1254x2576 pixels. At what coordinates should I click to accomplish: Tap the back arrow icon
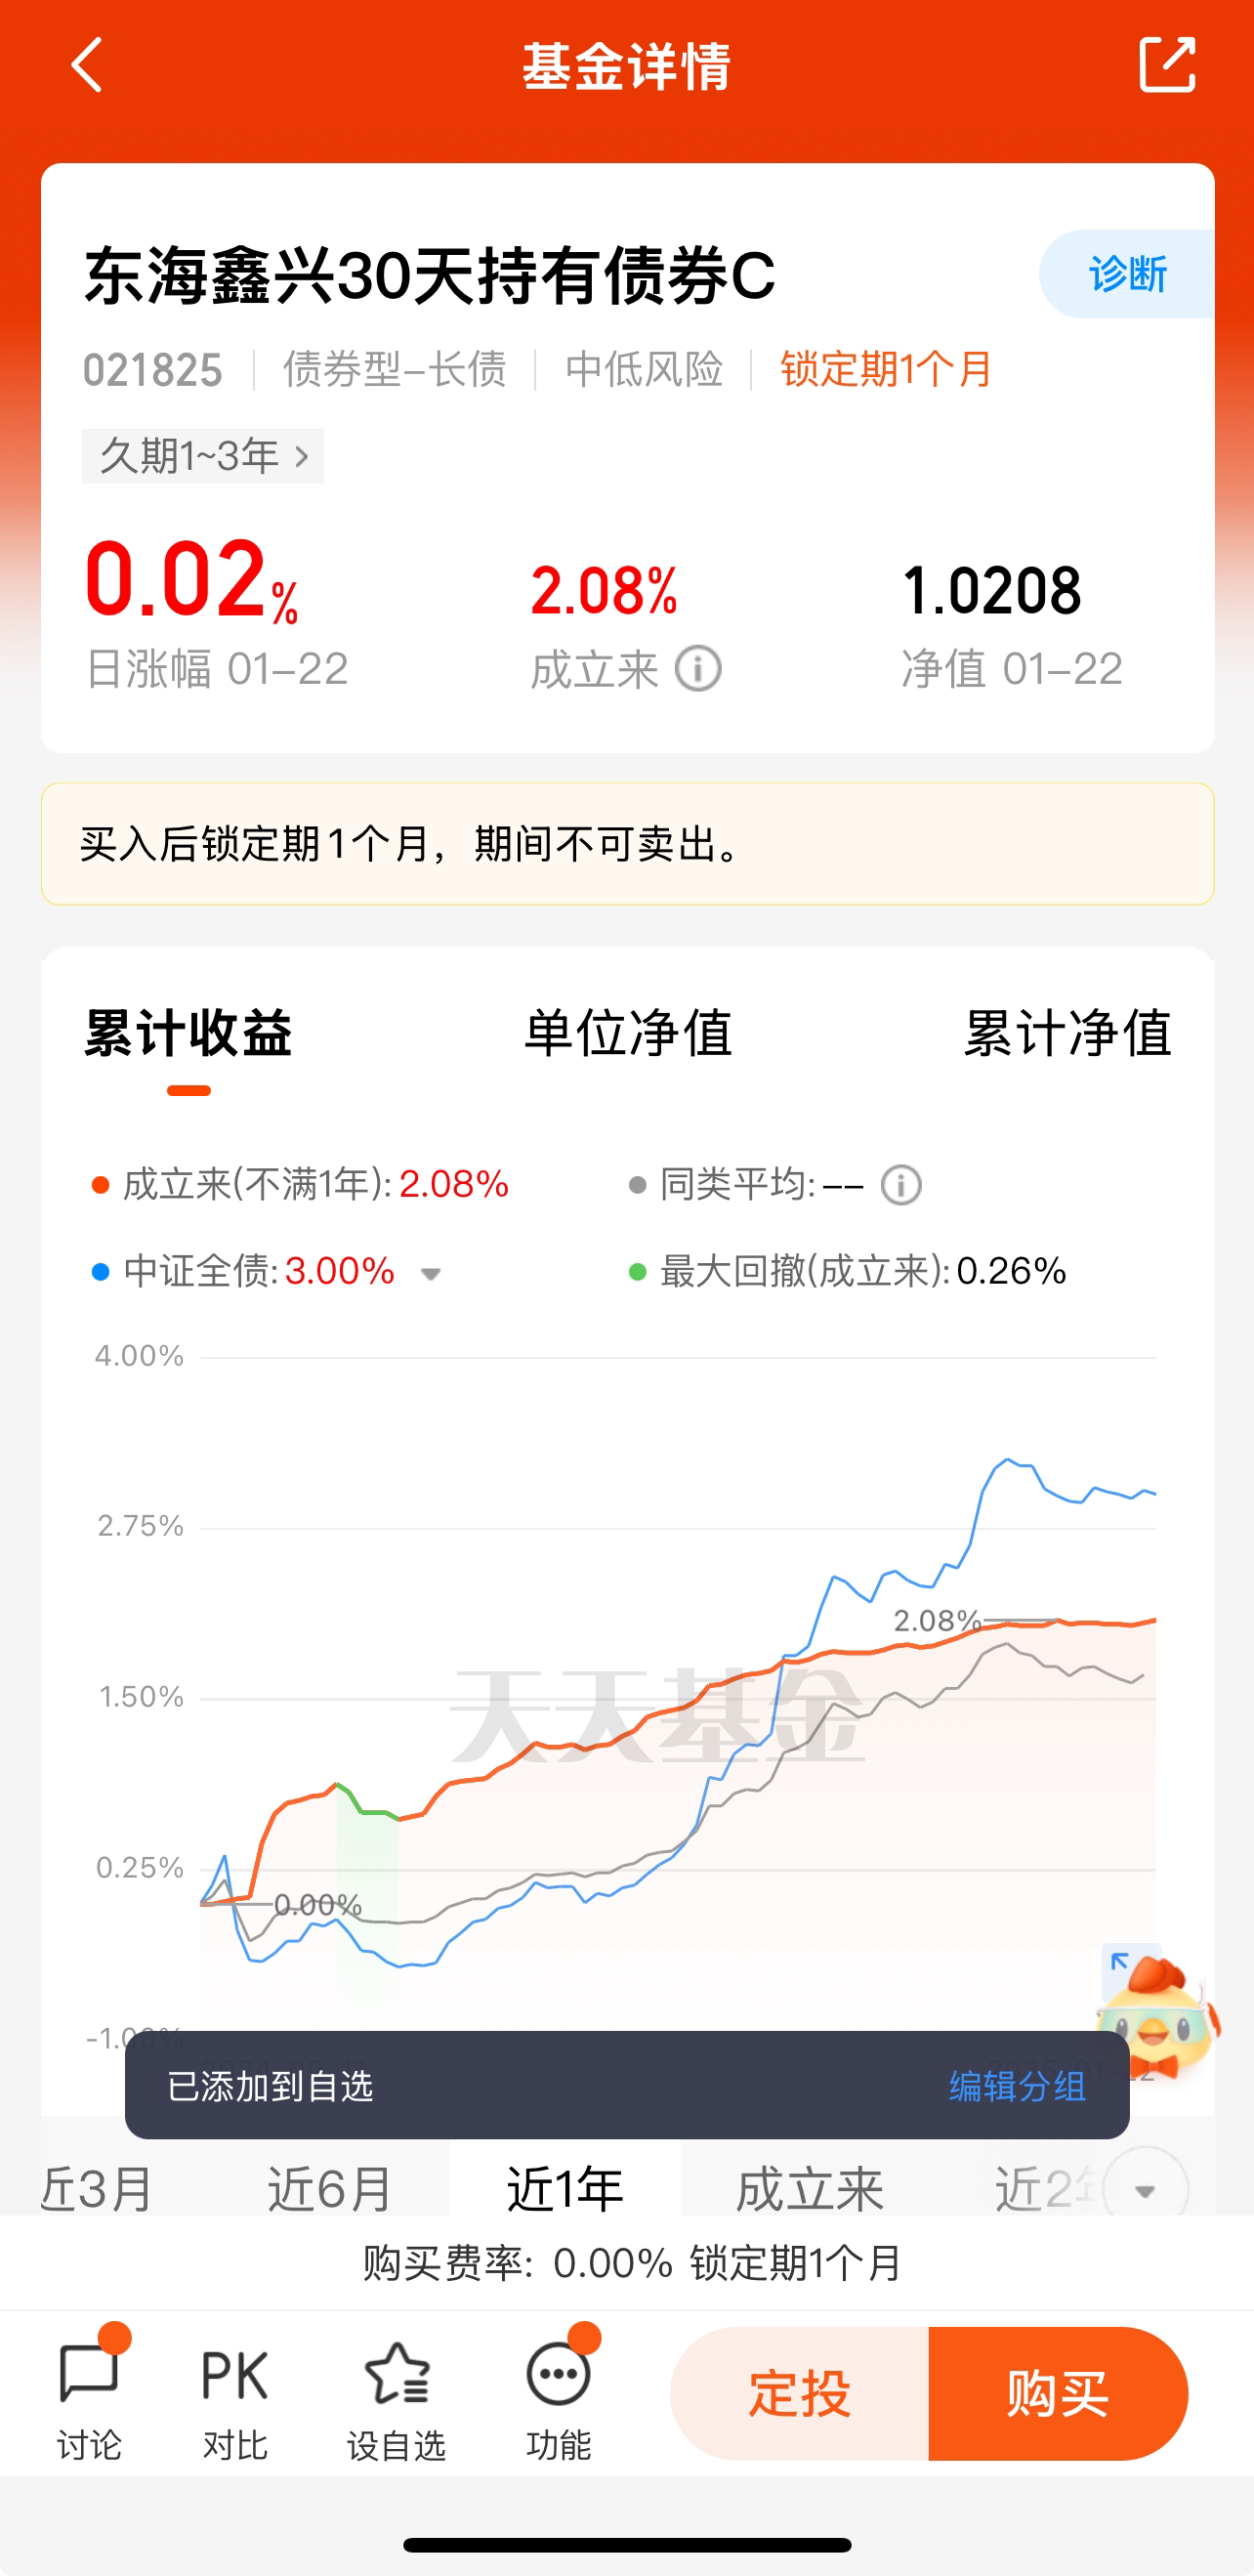pos(88,65)
